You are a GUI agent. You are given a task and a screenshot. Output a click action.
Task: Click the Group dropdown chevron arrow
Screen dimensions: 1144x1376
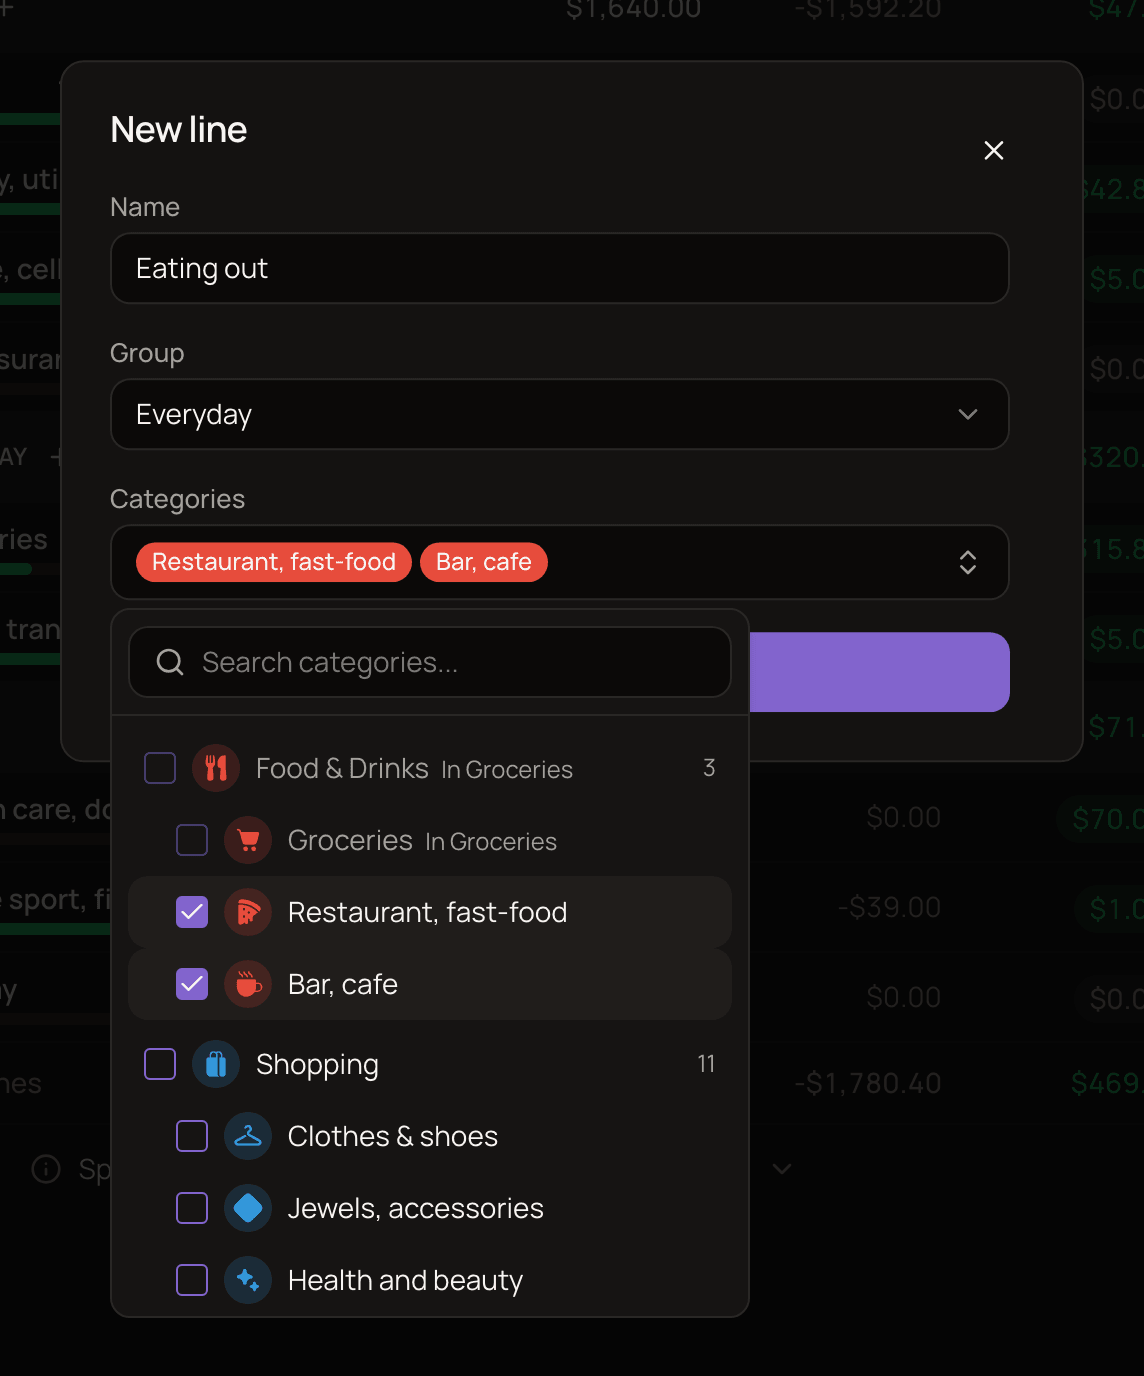[967, 414]
